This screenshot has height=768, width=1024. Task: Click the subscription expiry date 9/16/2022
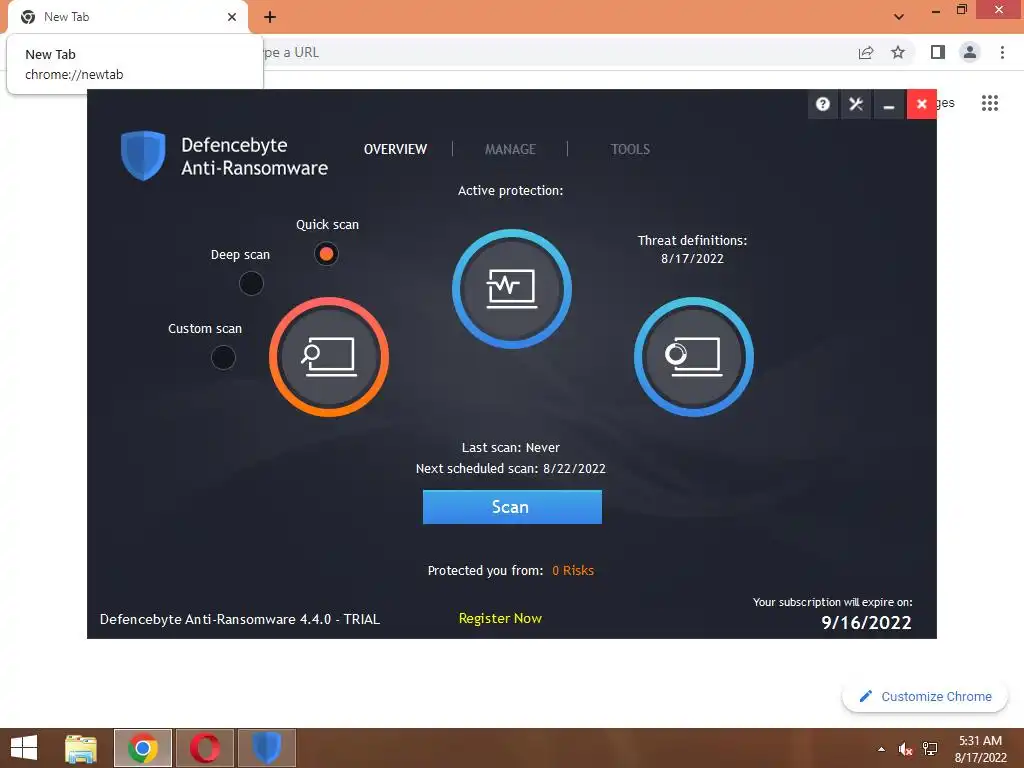pyautogui.click(x=866, y=622)
